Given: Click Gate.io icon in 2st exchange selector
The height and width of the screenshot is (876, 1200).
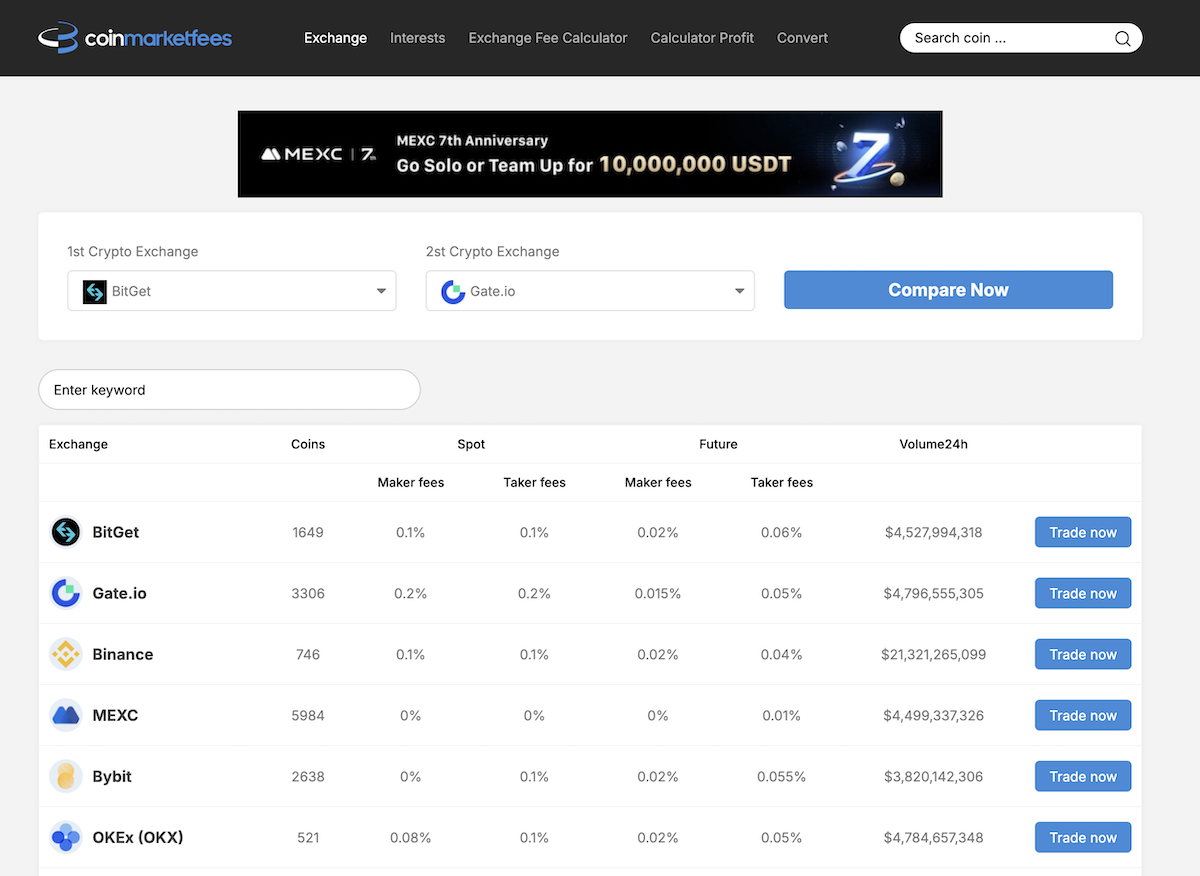Looking at the screenshot, I should click(x=453, y=291).
